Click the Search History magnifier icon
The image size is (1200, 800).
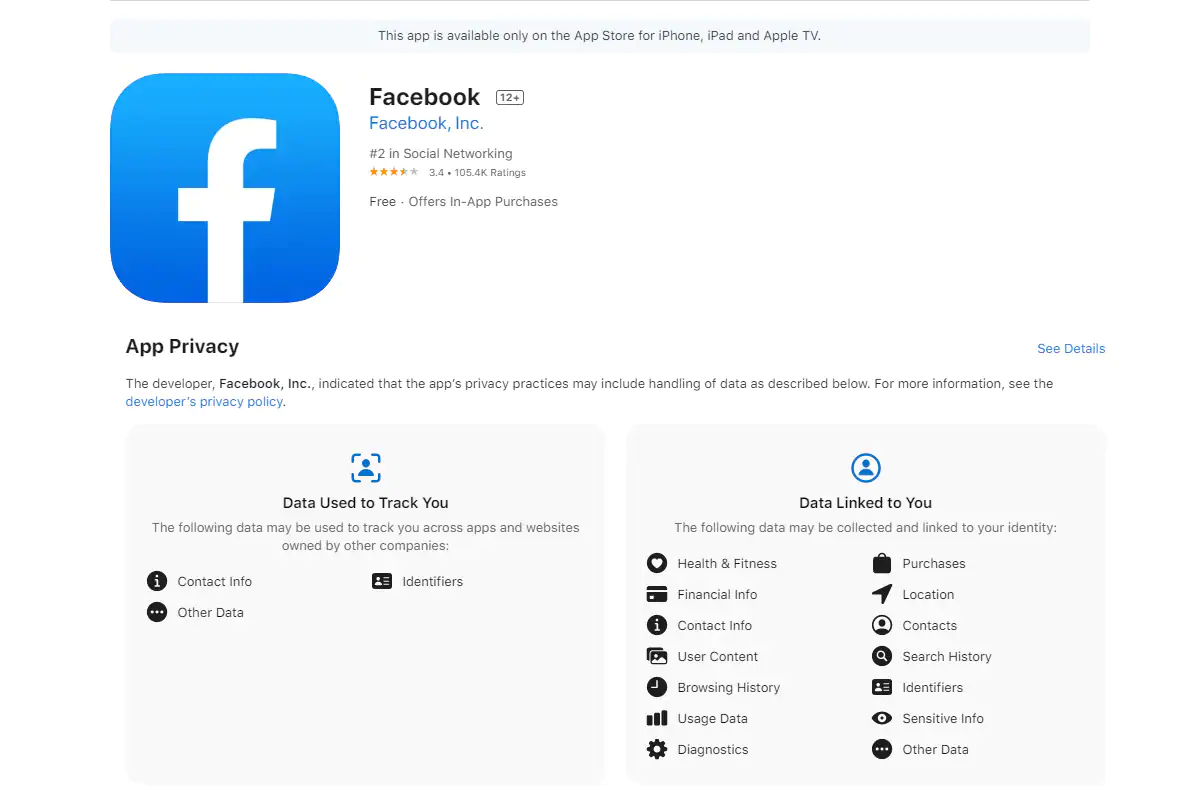click(882, 656)
